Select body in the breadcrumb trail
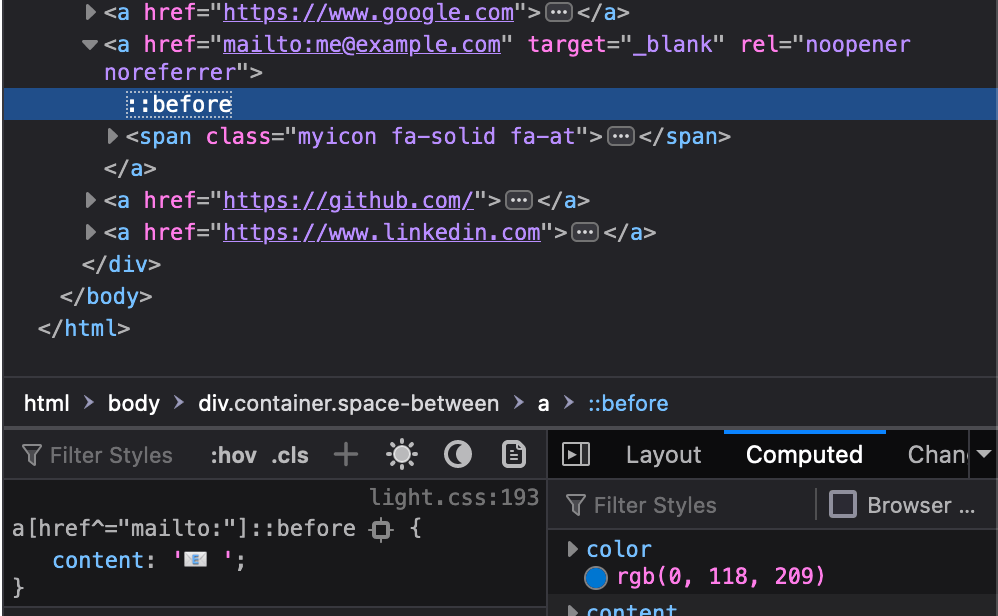The image size is (998, 616). click(134, 403)
